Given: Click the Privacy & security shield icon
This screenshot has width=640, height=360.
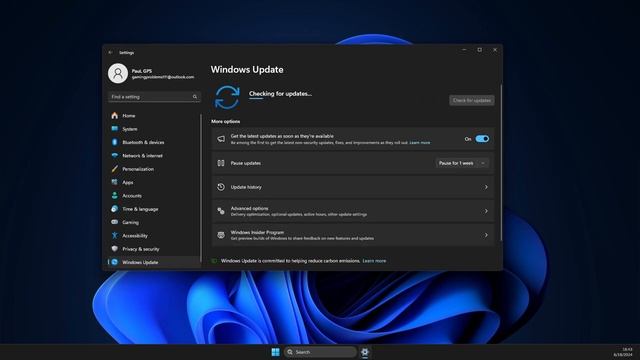Looking at the screenshot, I should tap(115, 249).
